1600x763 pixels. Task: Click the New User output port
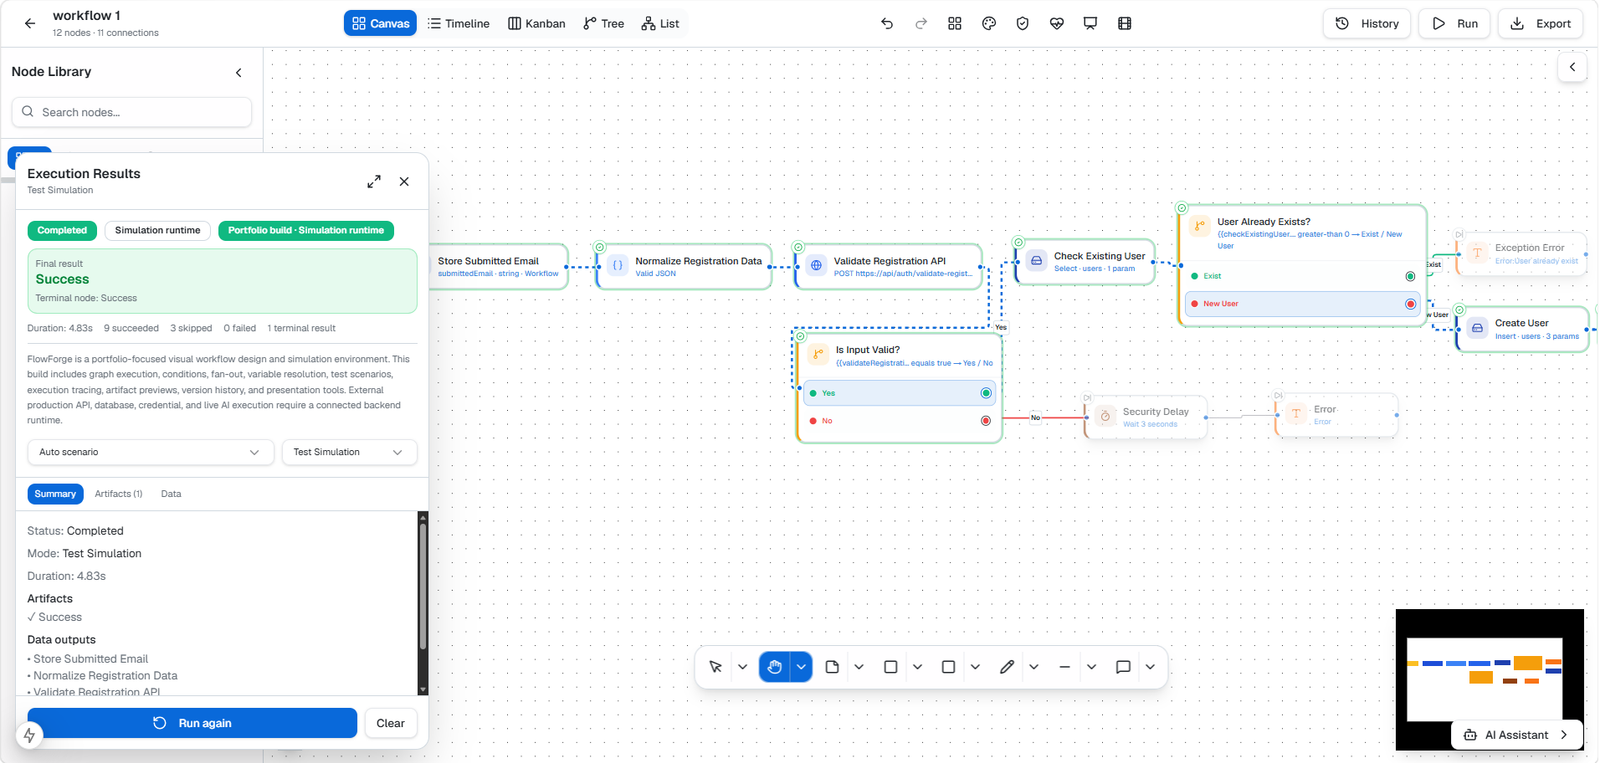pyautogui.click(x=1410, y=304)
